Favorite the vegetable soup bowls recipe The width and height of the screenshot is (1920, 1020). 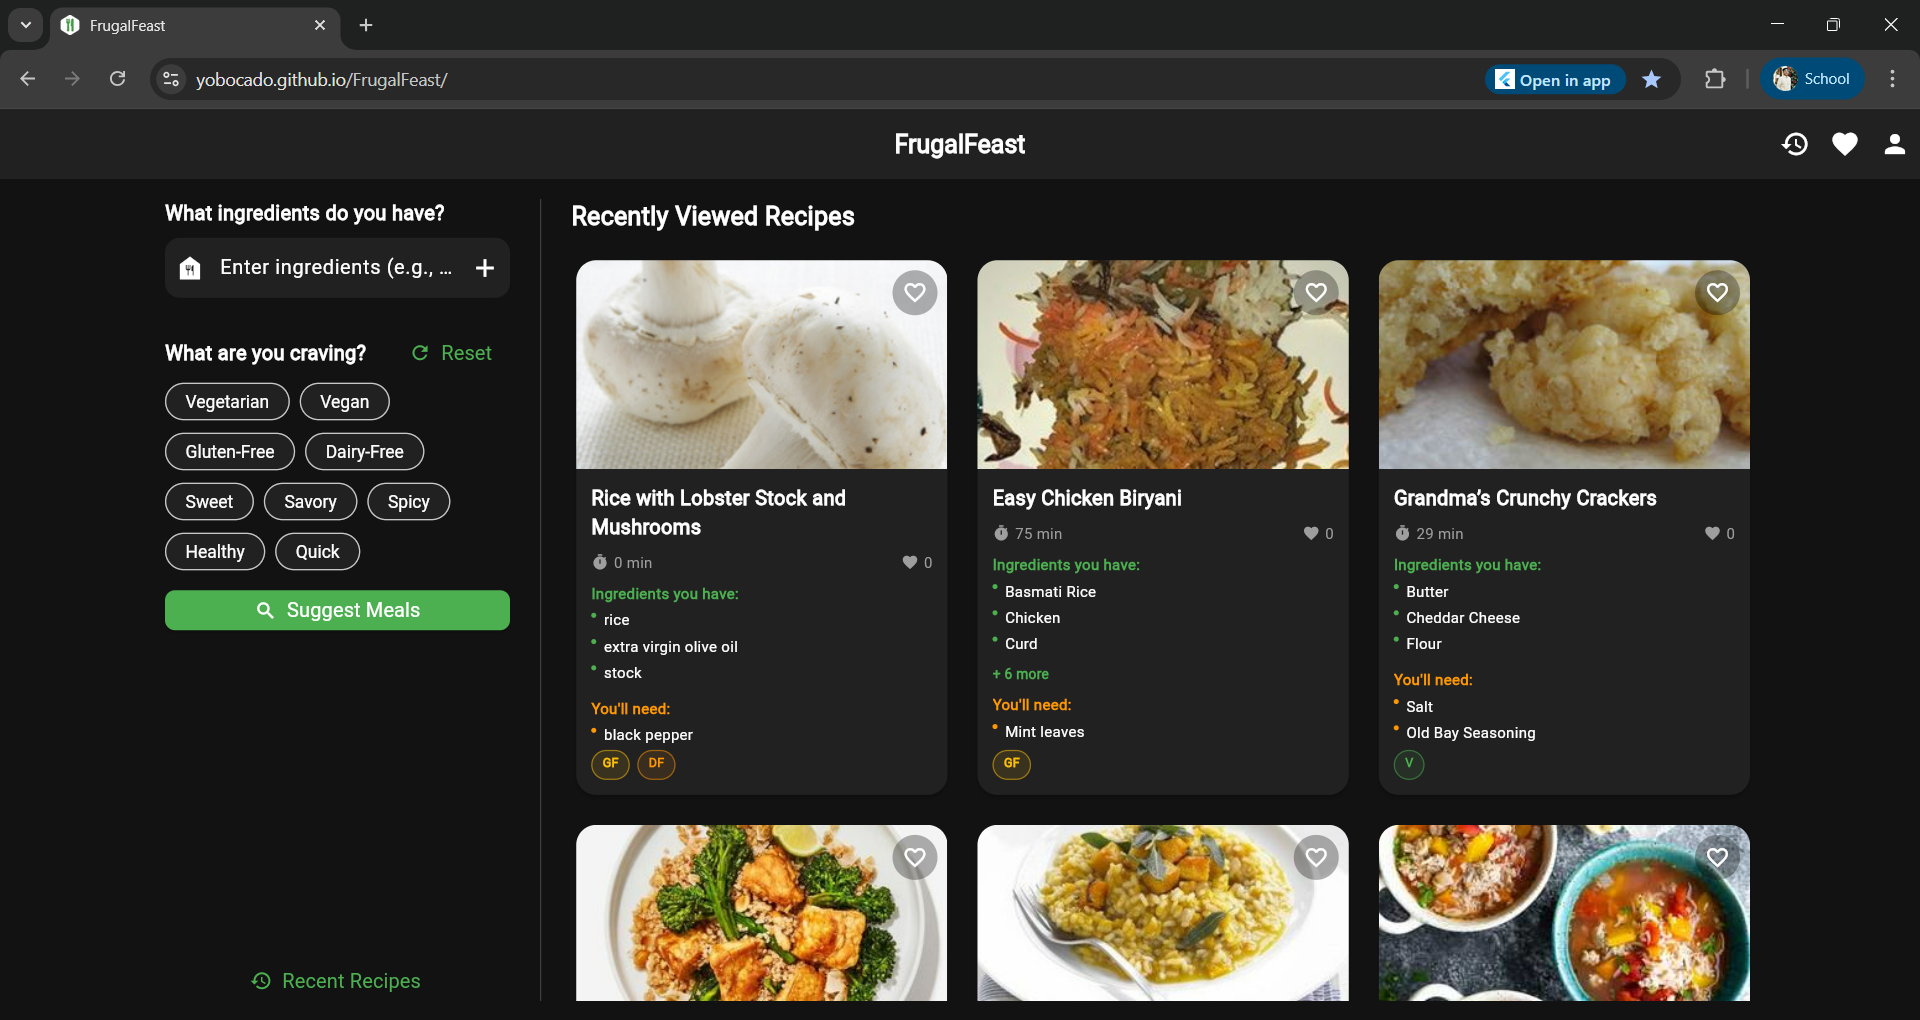pyautogui.click(x=1718, y=857)
